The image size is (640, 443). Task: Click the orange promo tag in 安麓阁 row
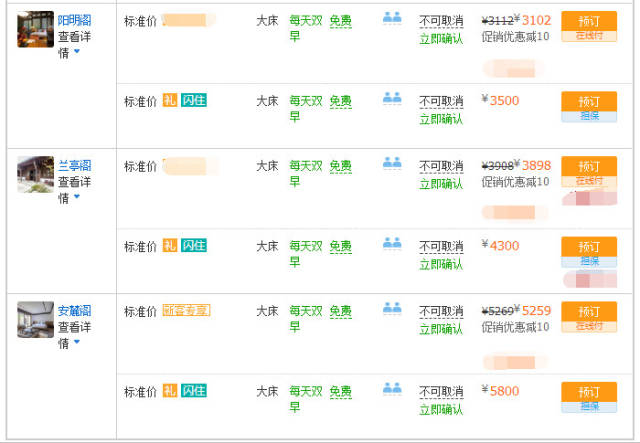(x=186, y=311)
